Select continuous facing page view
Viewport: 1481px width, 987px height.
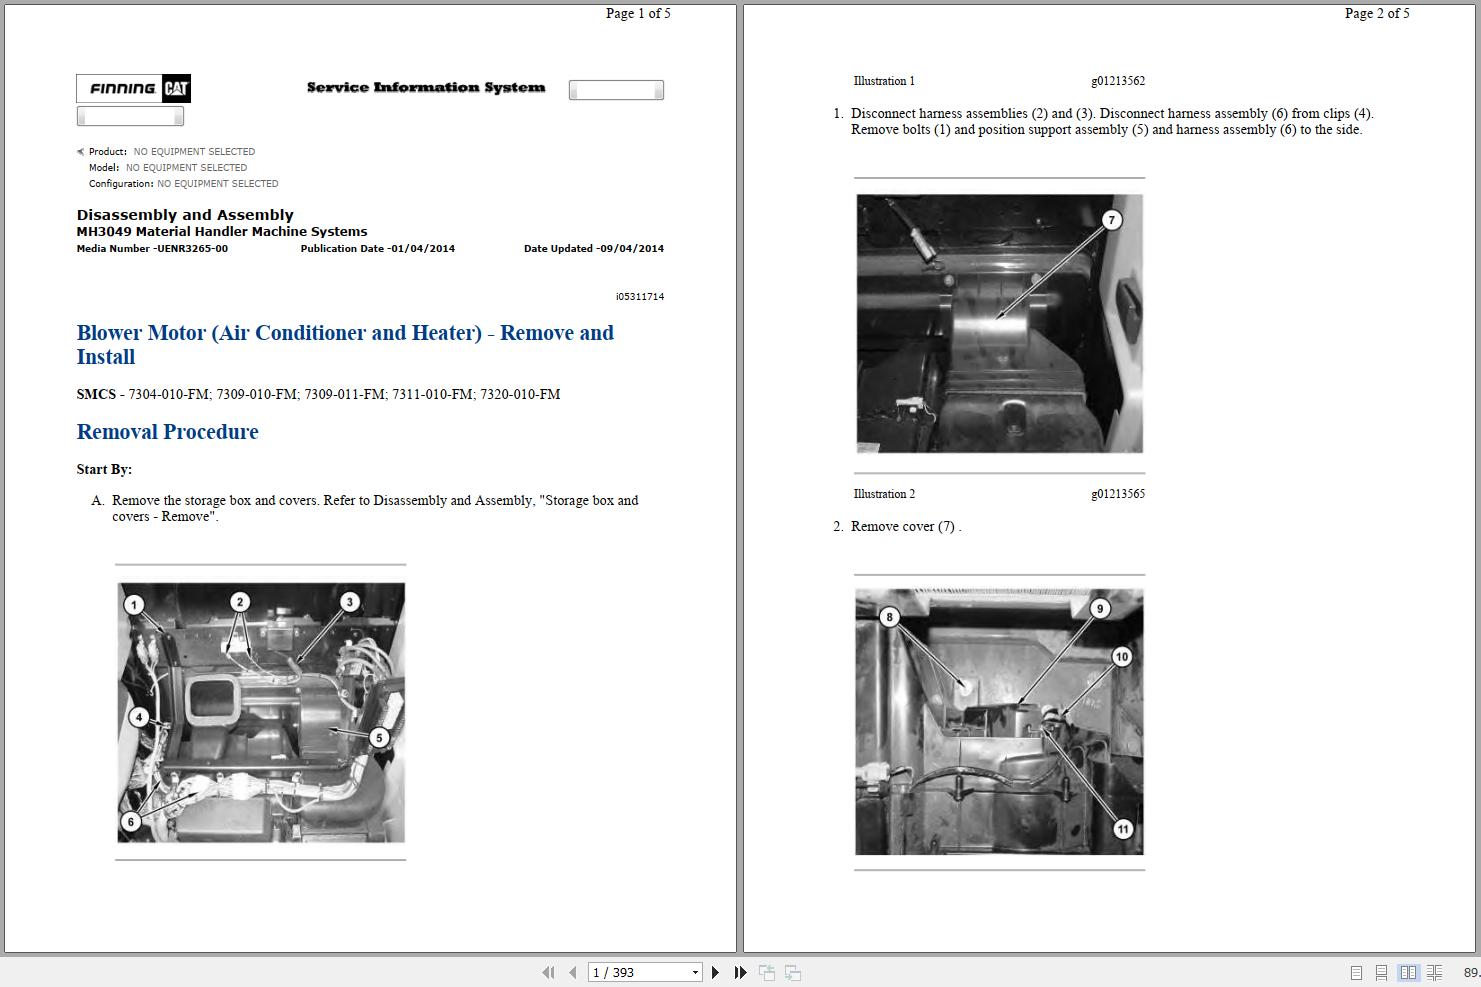pyautogui.click(x=1435, y=972)
